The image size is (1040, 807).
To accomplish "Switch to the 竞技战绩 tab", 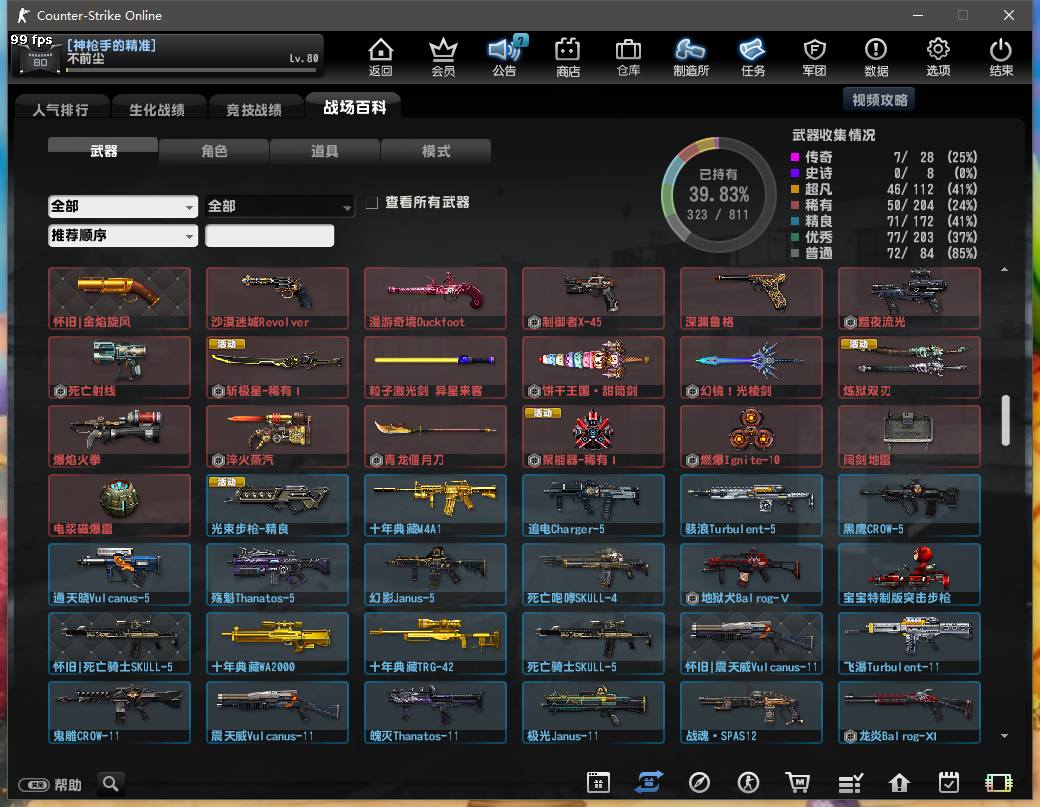I will click(254, 109).
